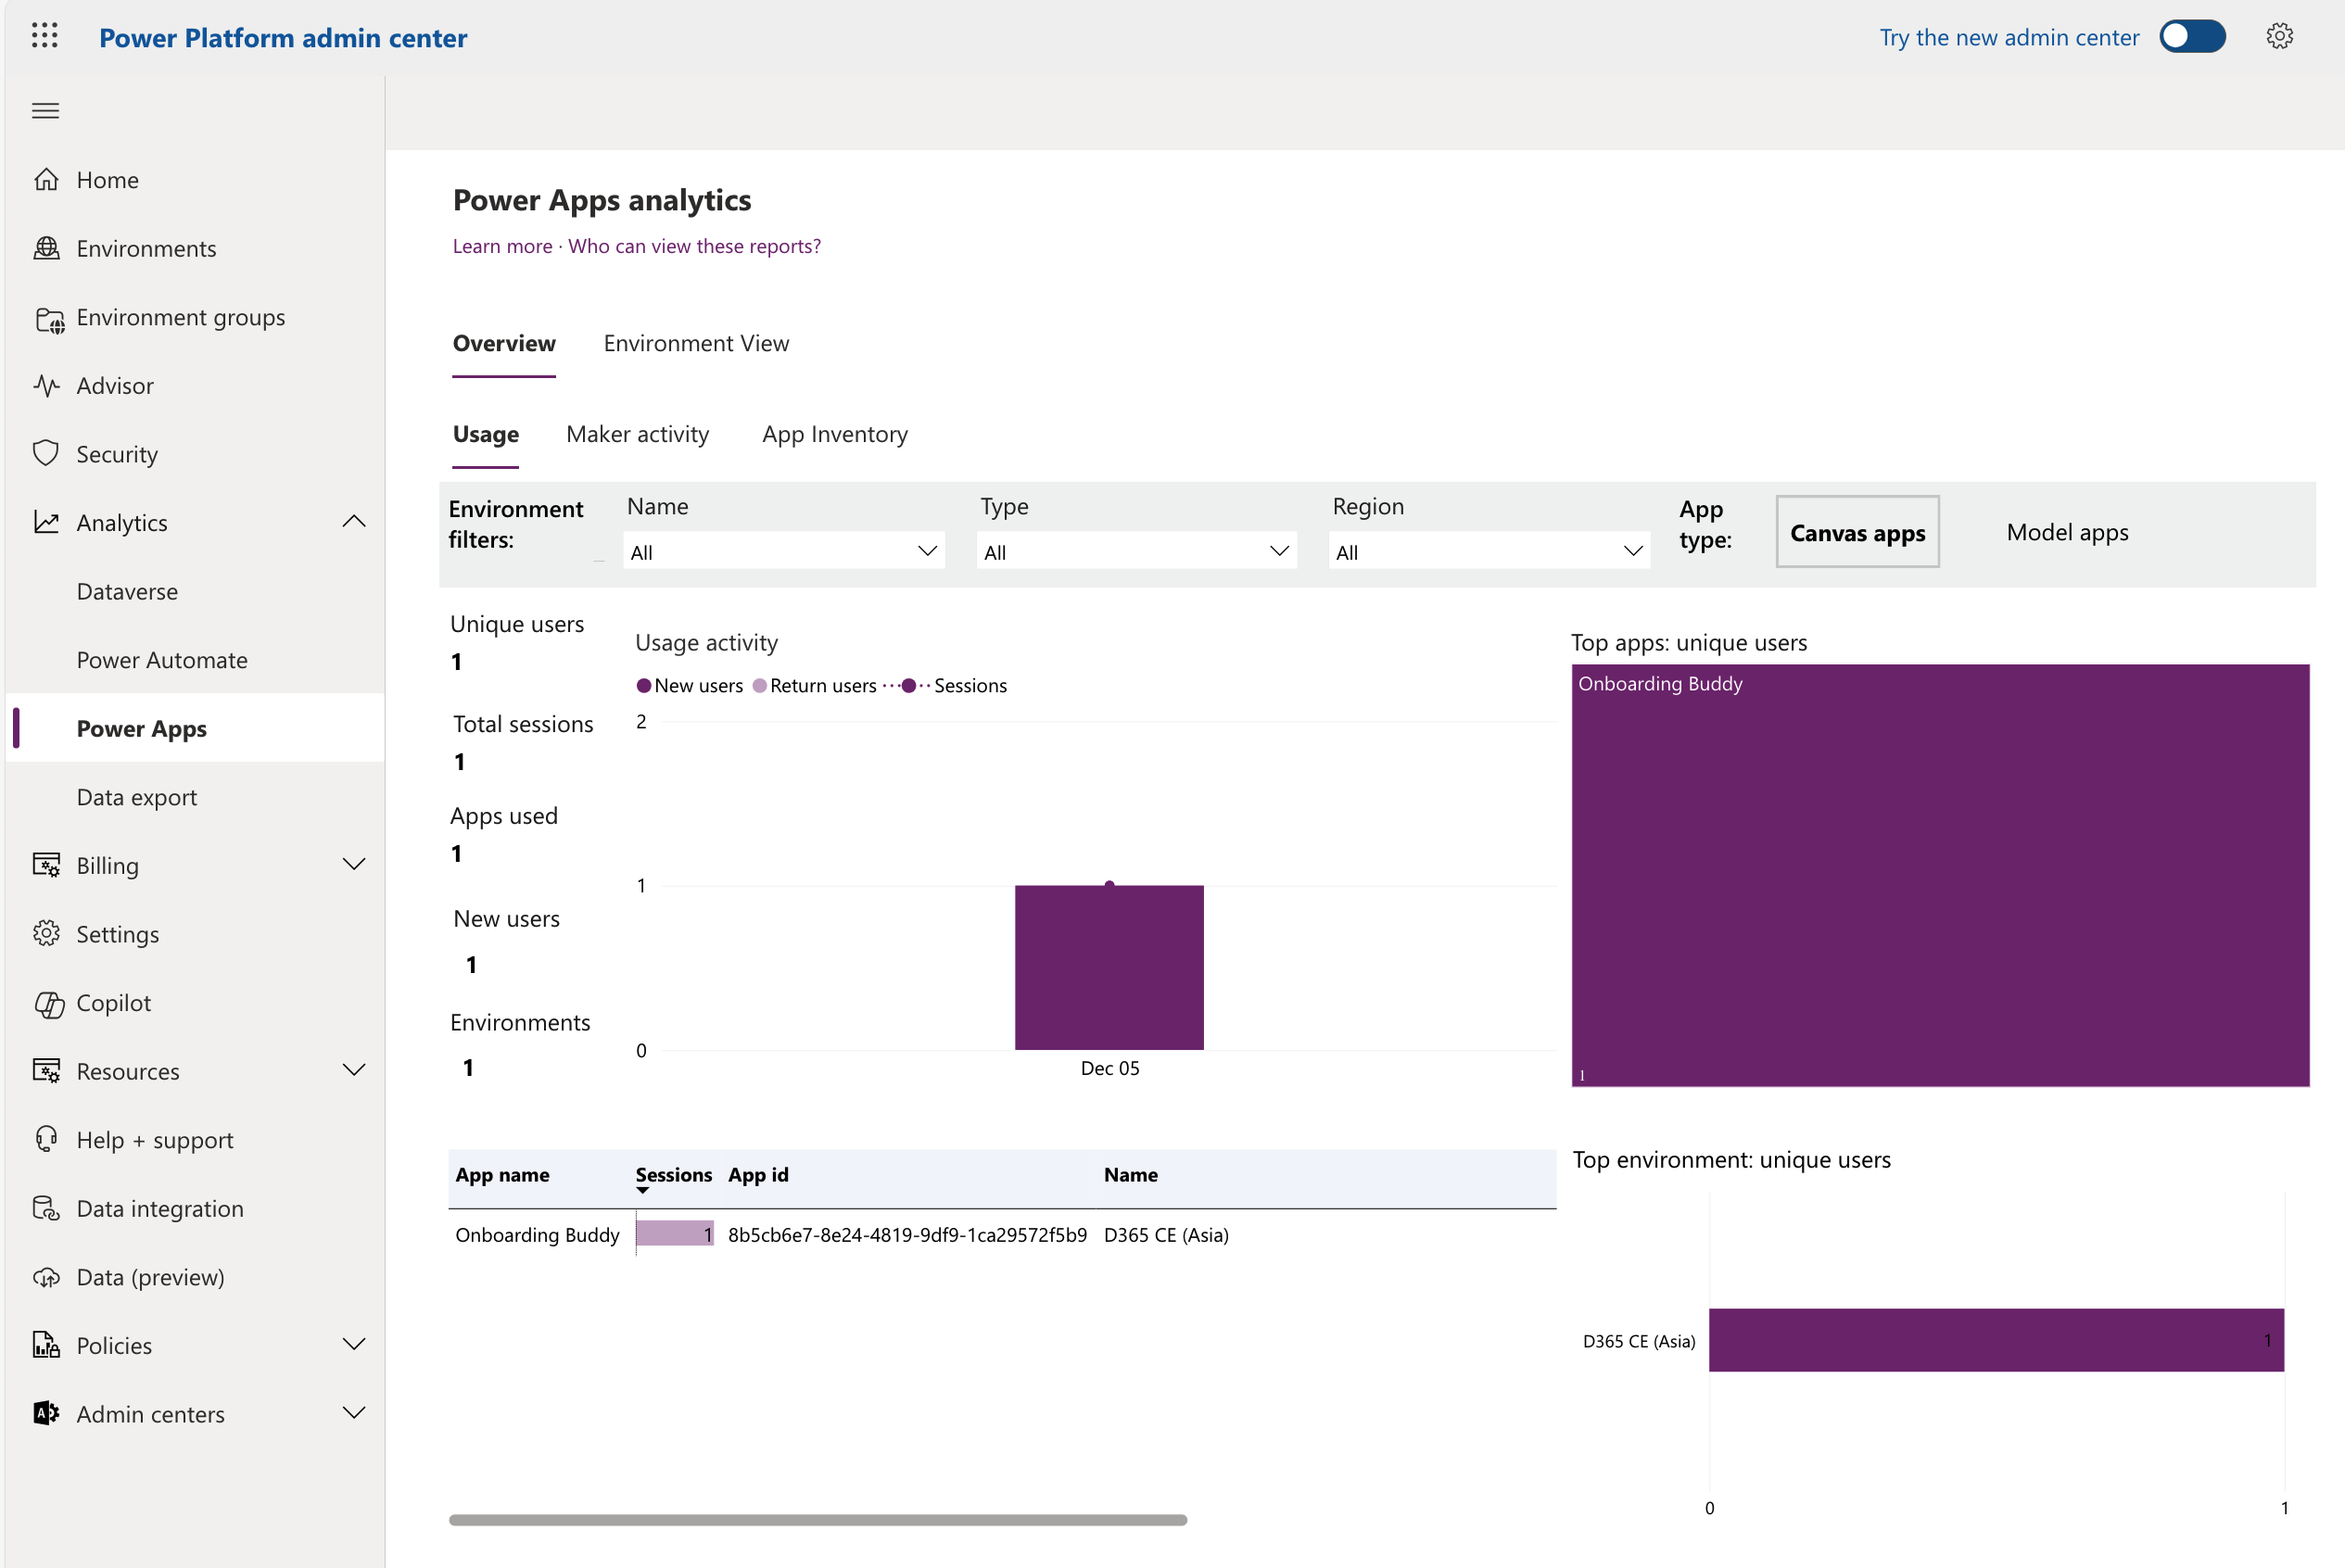Screen dimensions: 2345x1568
Task: Collapse navigation with hamburger menu icon
Action: (45, 110)
